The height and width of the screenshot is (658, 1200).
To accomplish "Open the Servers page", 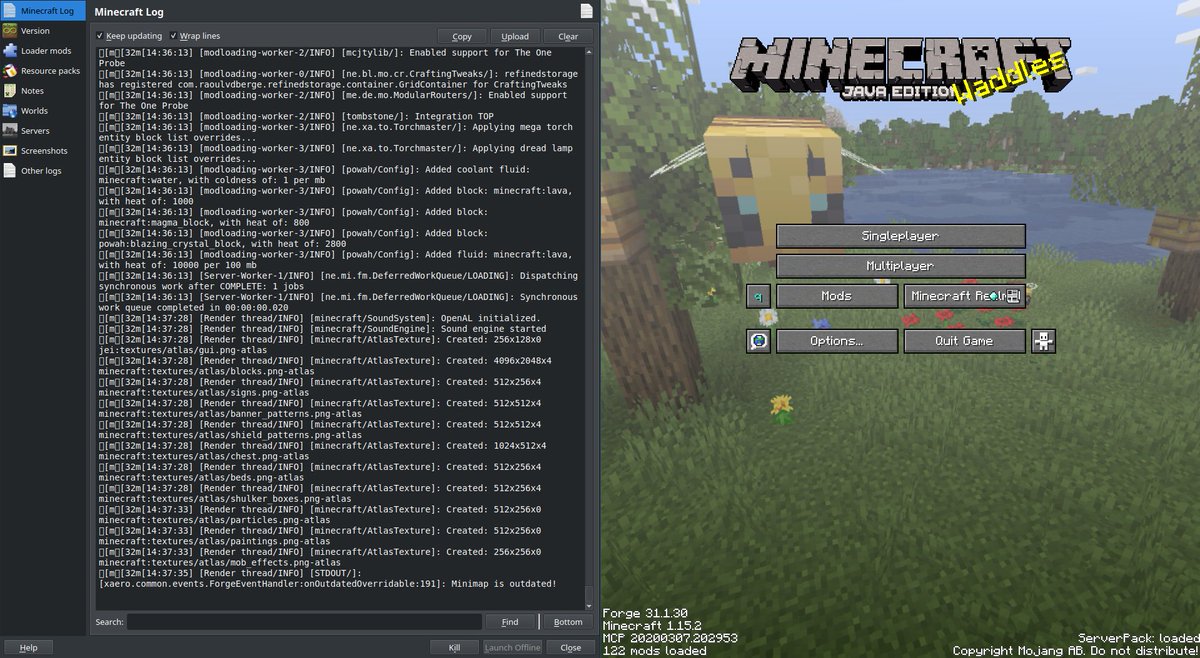I will tap(43, 131).
